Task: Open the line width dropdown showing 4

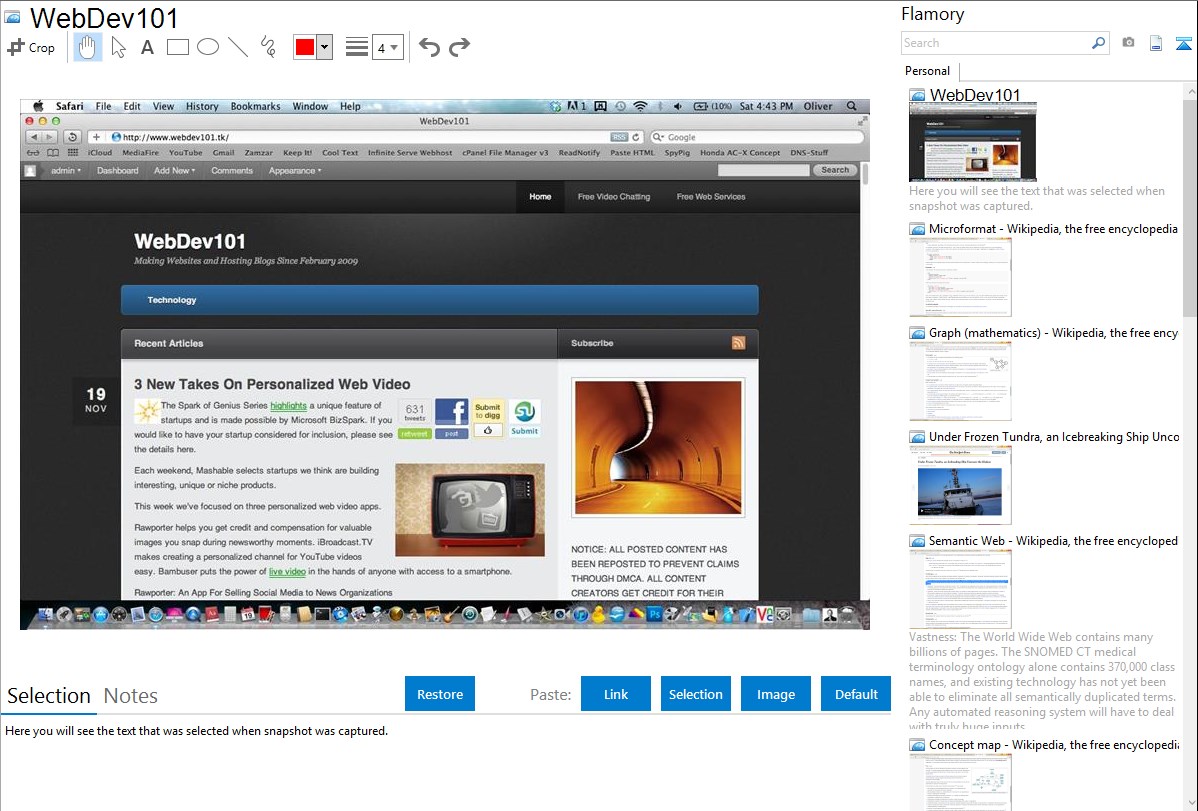Action: (387, 48)
